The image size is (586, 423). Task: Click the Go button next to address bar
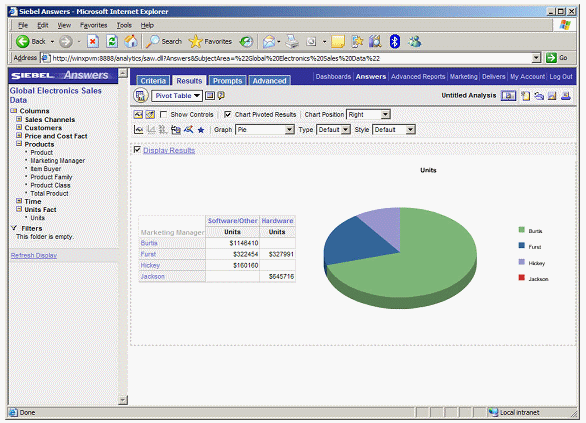pyautogui.click(x=557, y=58)
